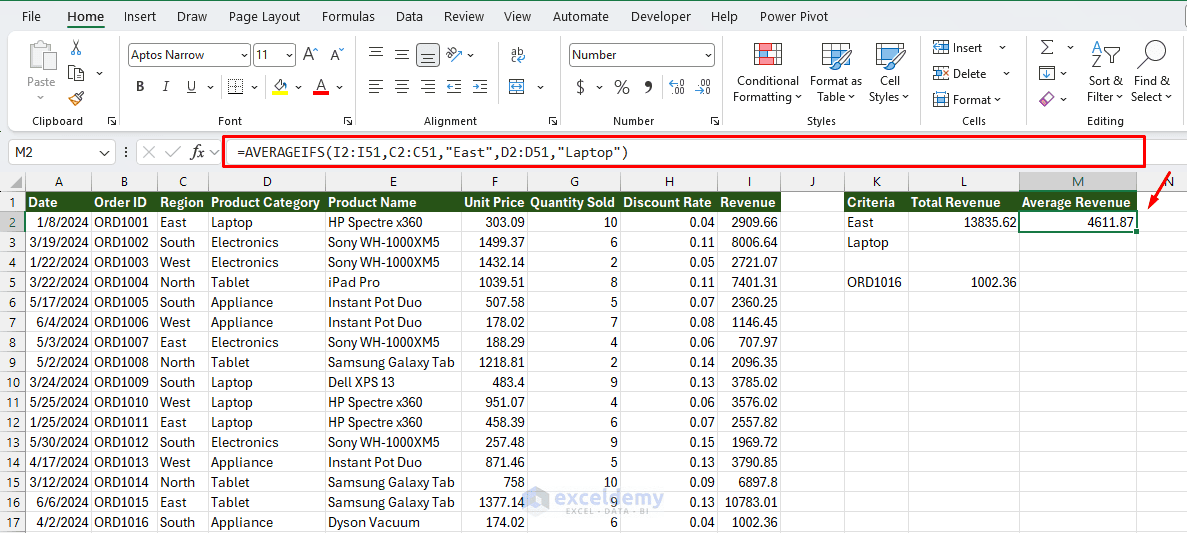Switch to the Power Pivot tab
This screenshot has width=1187, height=533.
[x=794, y=16]
